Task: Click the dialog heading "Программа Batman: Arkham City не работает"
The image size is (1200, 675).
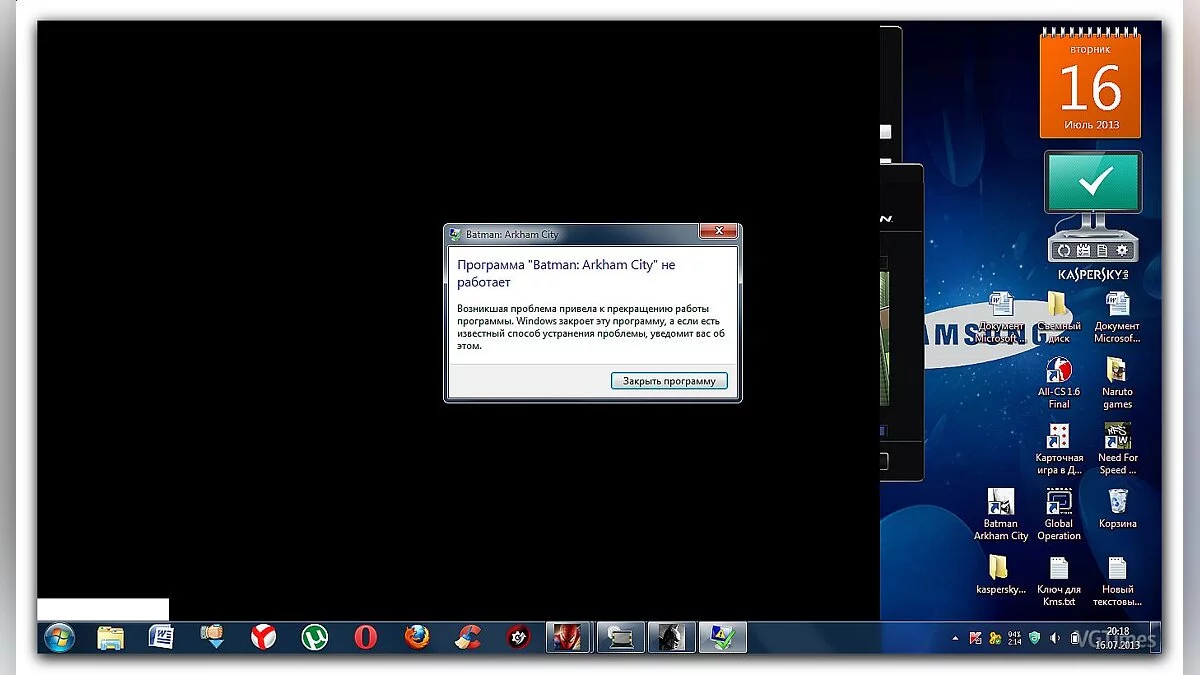Action: (566, 273)
